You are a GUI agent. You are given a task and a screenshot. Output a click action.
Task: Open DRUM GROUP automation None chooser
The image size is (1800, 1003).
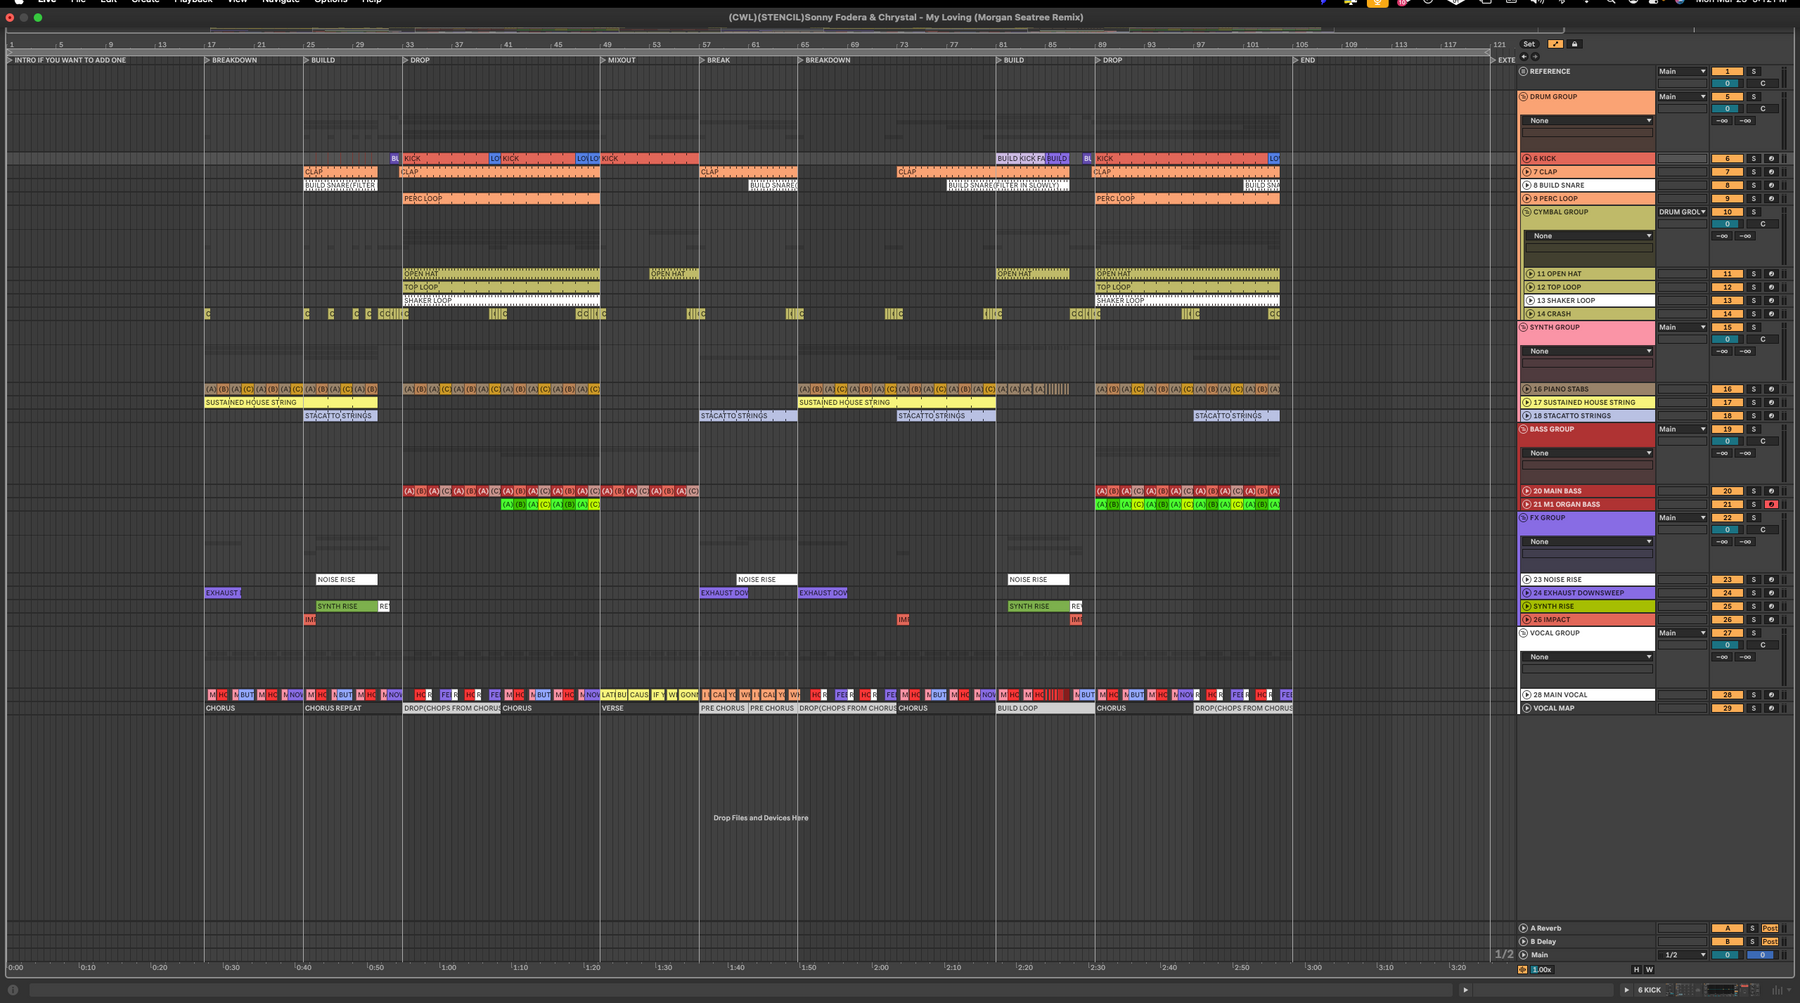(x=1587, y=121)
